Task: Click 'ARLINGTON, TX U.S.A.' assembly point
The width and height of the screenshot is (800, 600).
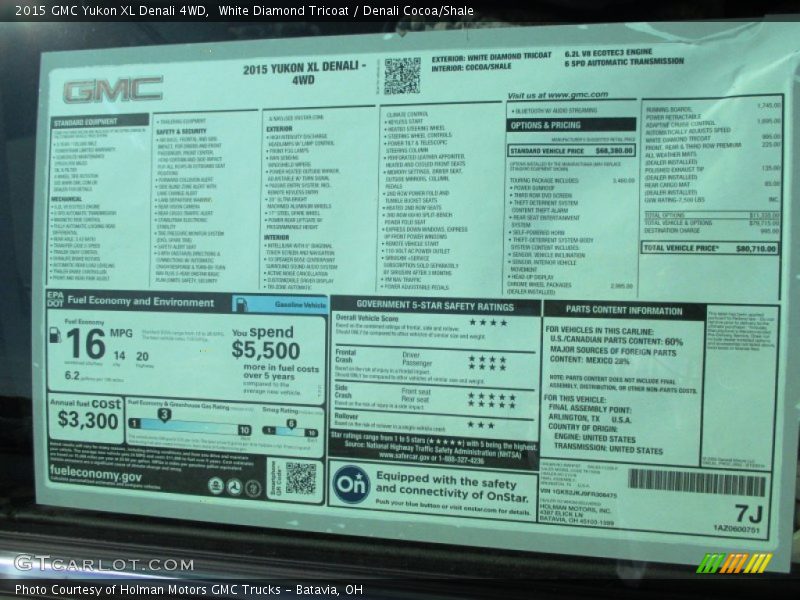Action: coord(590,419)
